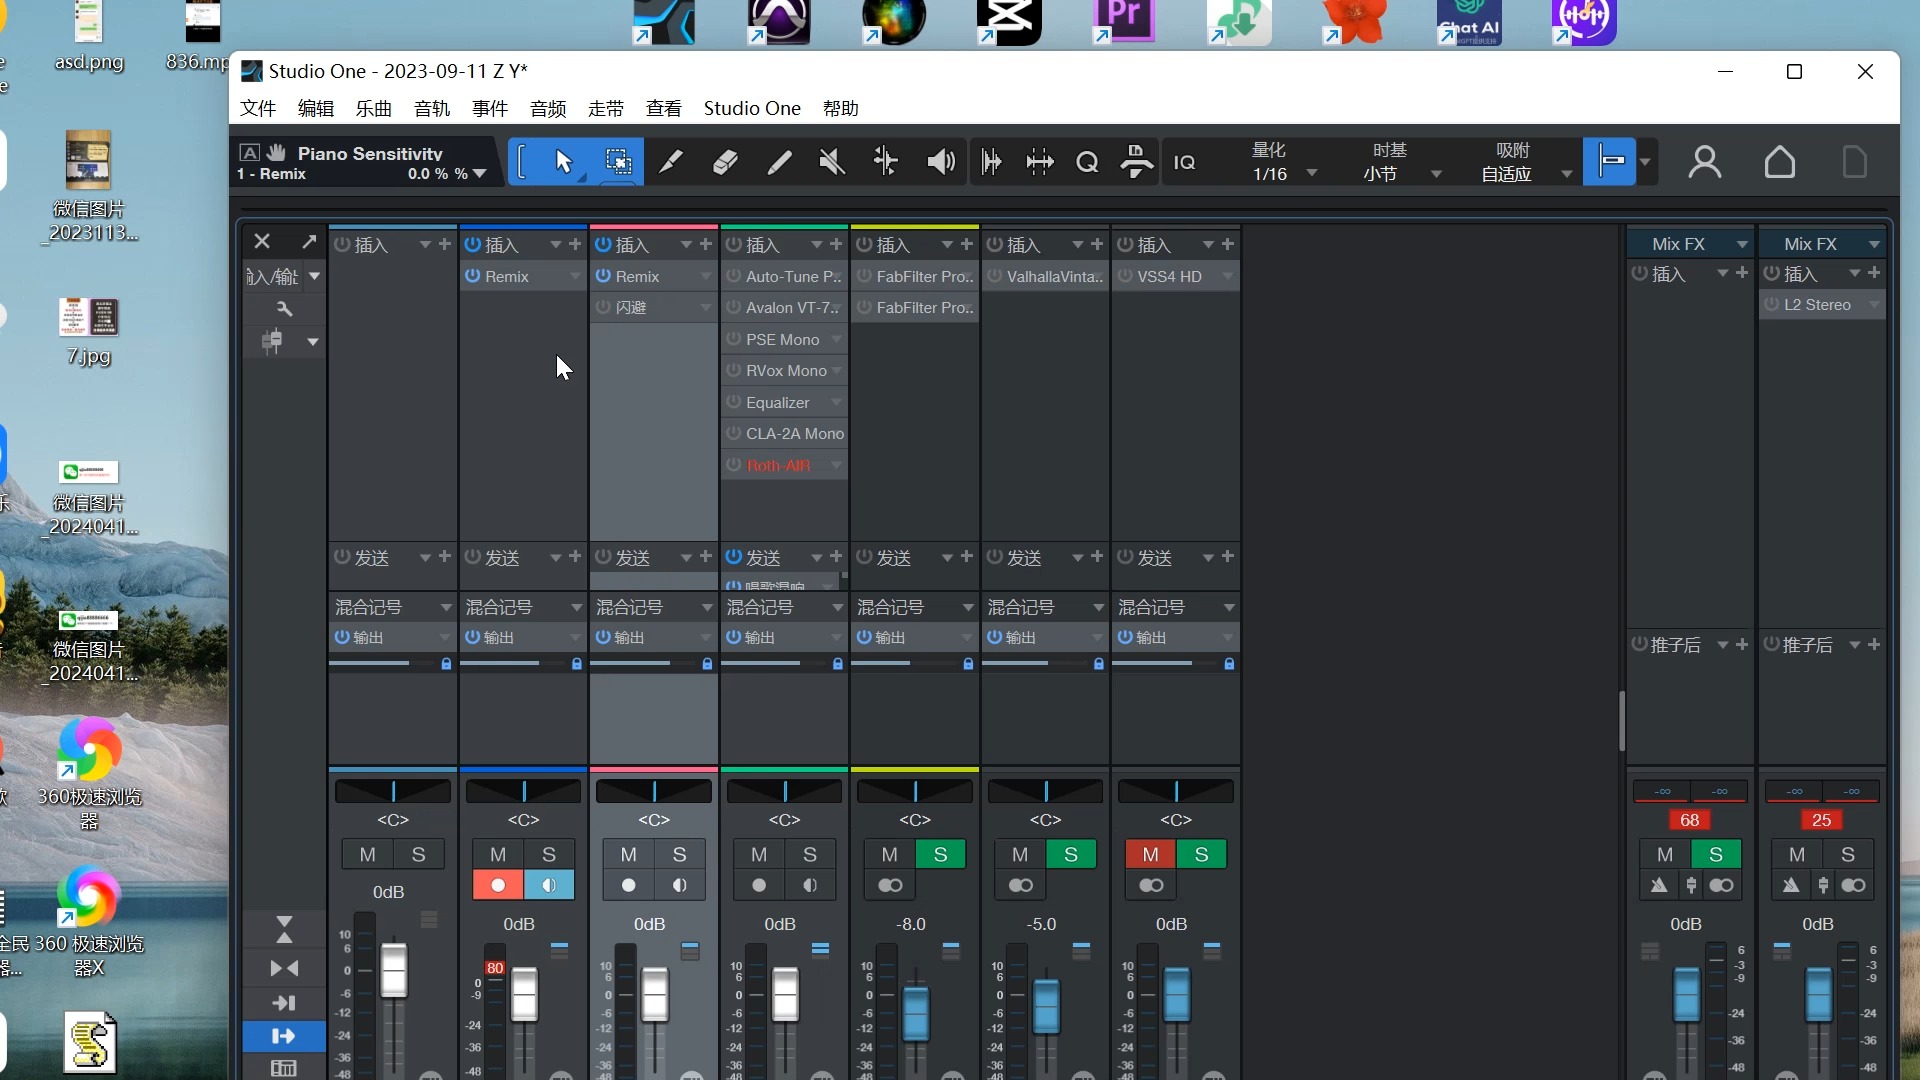This screenshot has height=1080, width=1920.
Task: Toggle power for Roth-AIR plugin
Action: point(734,465)
